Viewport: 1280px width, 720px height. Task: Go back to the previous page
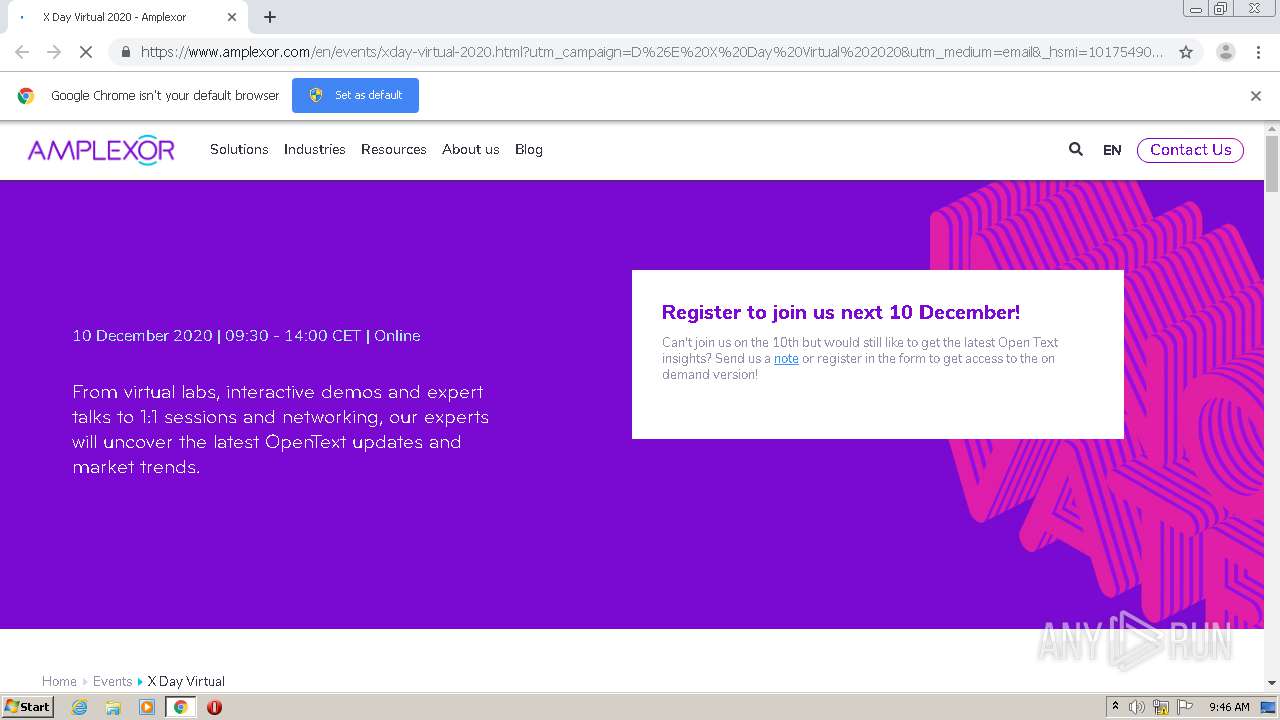(x=22, y=52)
